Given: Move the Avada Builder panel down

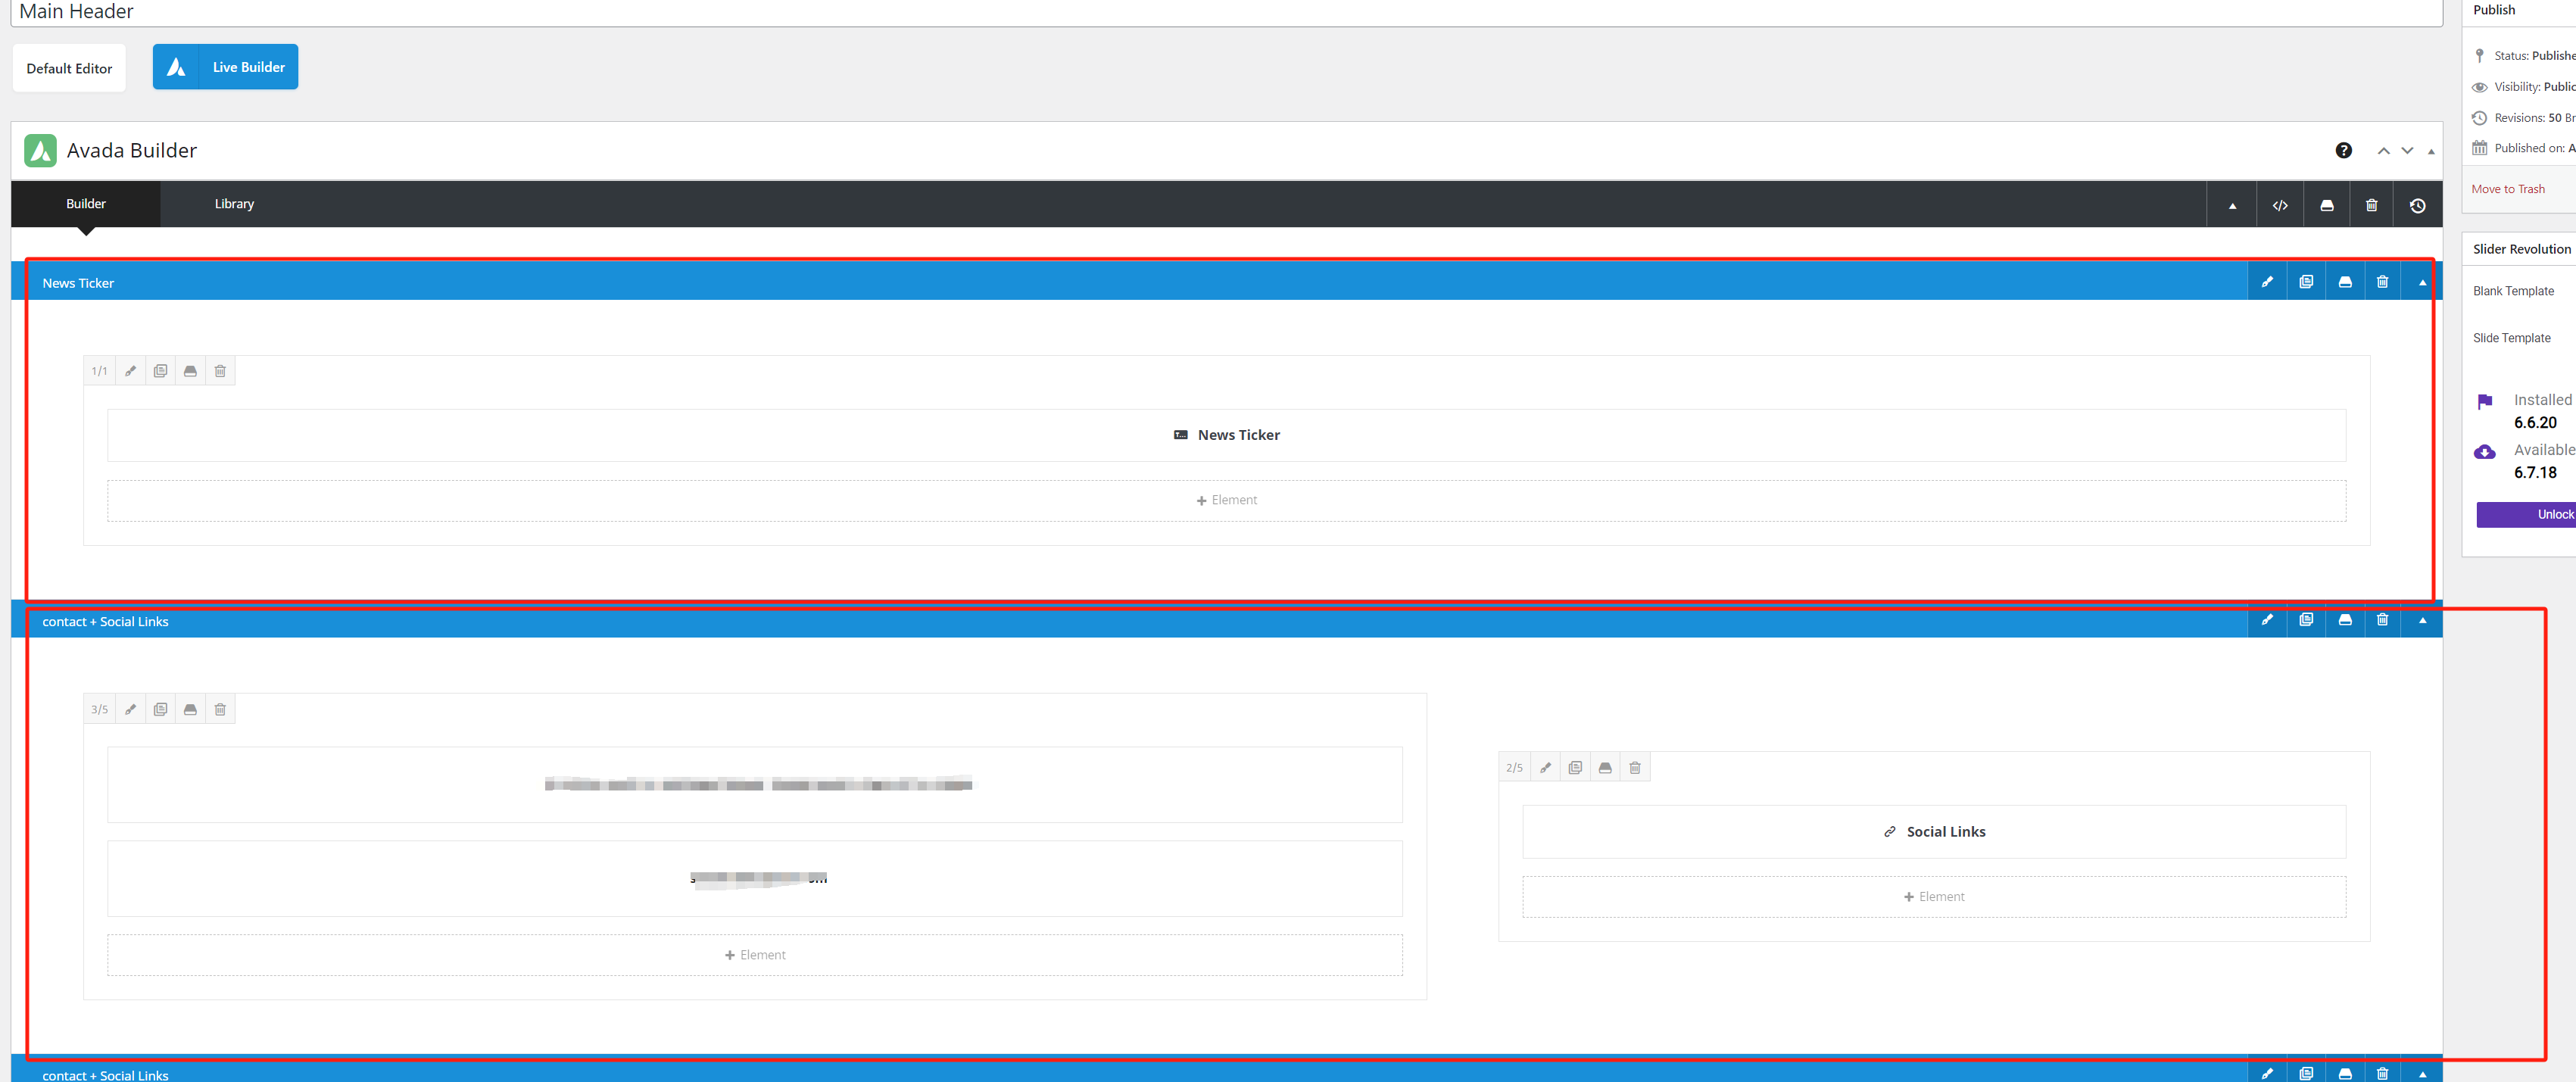Looking at the screenshot, I should point(2407,151).
